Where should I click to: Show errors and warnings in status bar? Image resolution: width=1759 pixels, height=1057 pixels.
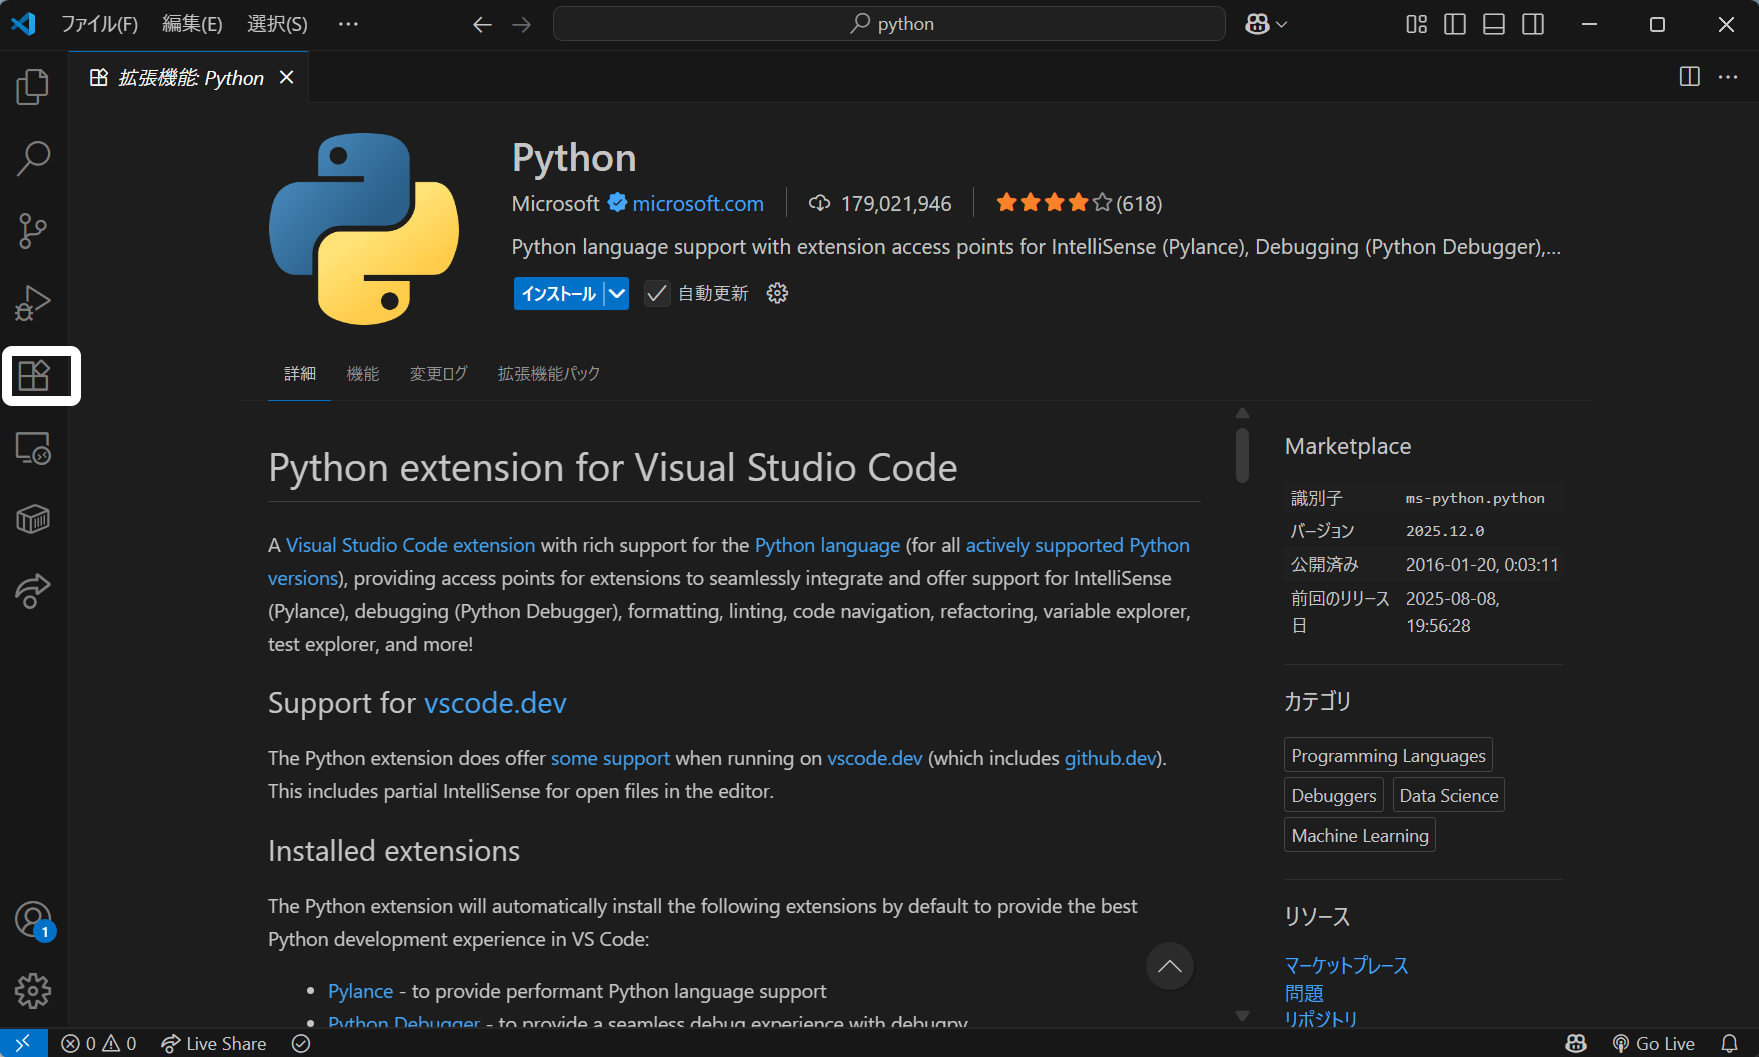tap(98, 1043)
